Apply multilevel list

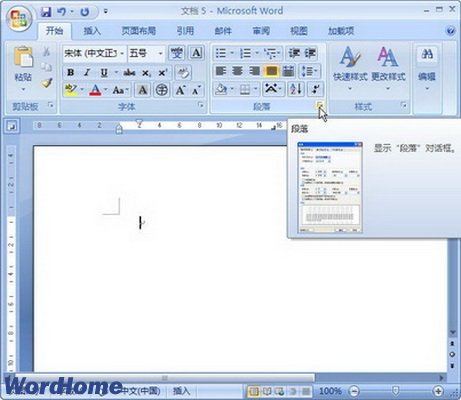270,53
